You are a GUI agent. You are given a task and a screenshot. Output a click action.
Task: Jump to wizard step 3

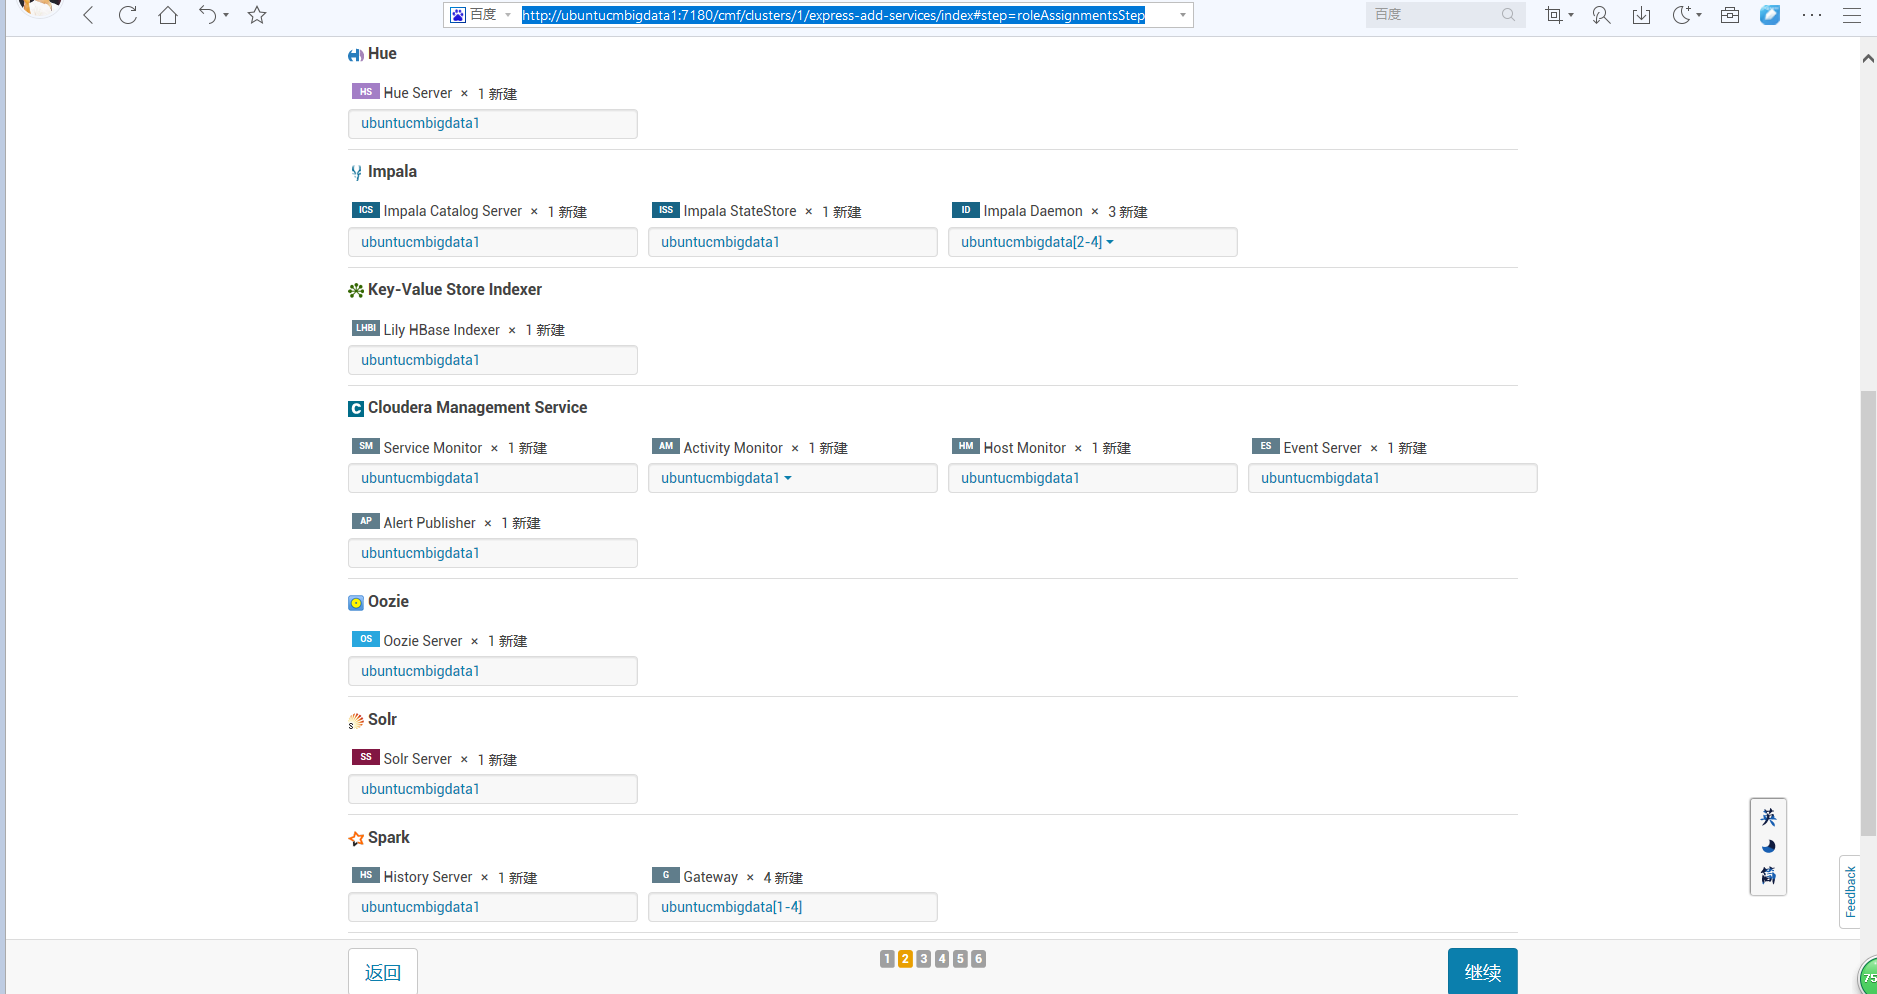click(924, 959)
